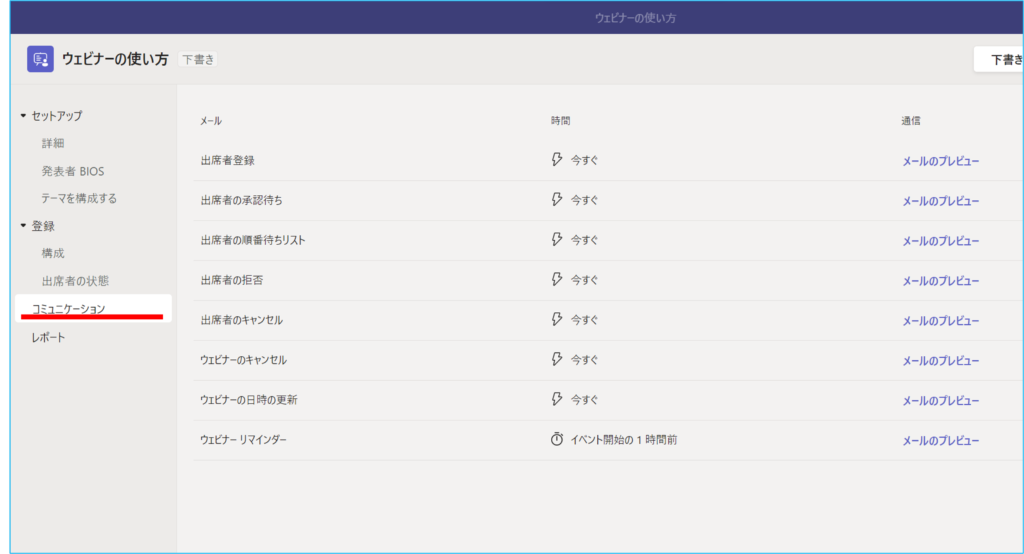
Task: Collapse the 登録 section
Action: click(x=24, y=226)
